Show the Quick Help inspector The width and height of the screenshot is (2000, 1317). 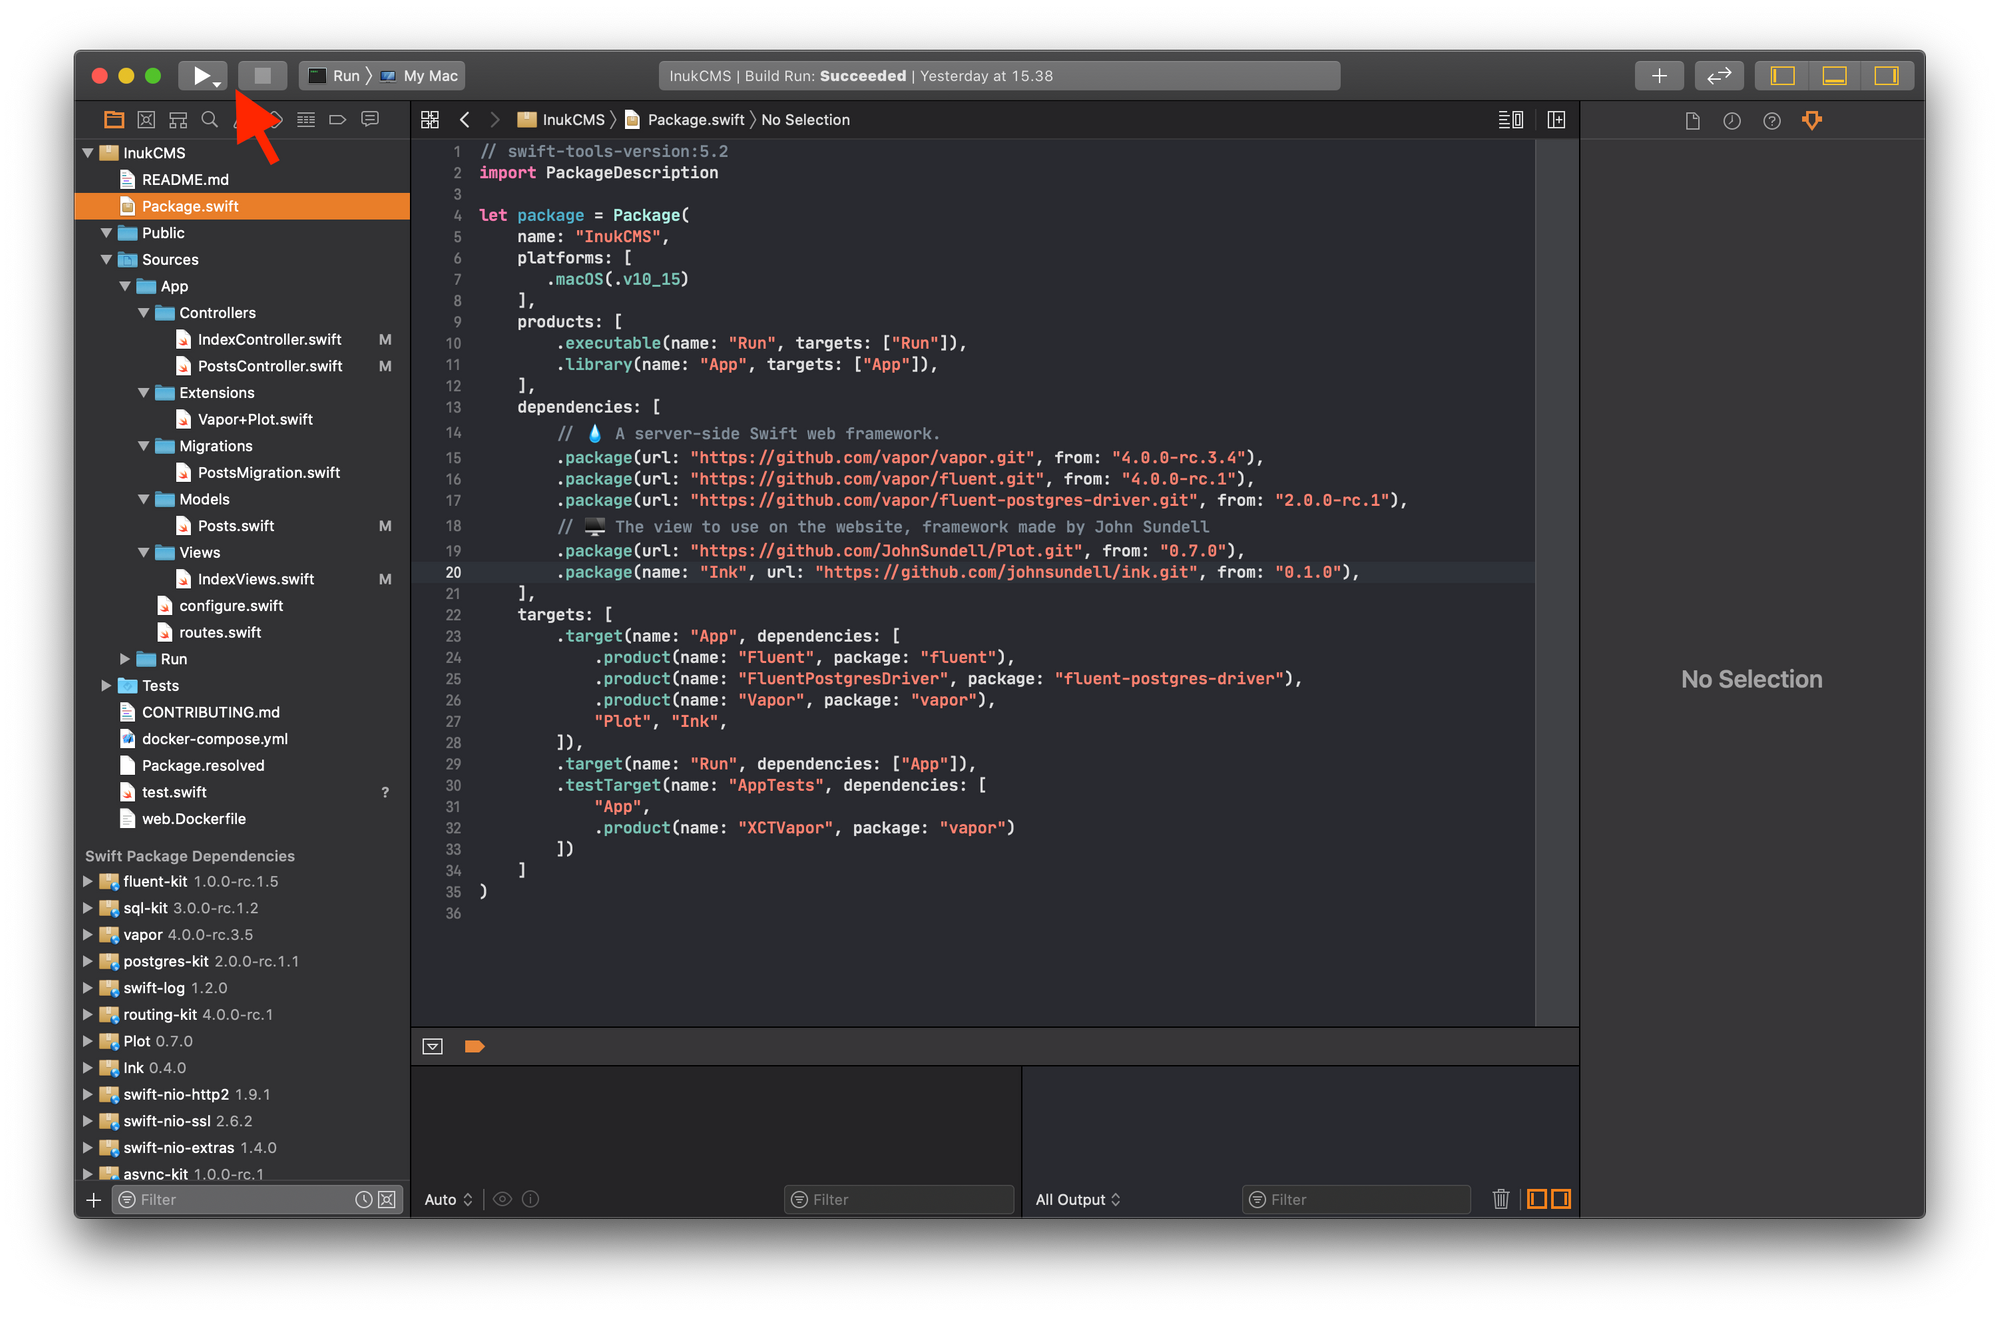[1772, 121]
